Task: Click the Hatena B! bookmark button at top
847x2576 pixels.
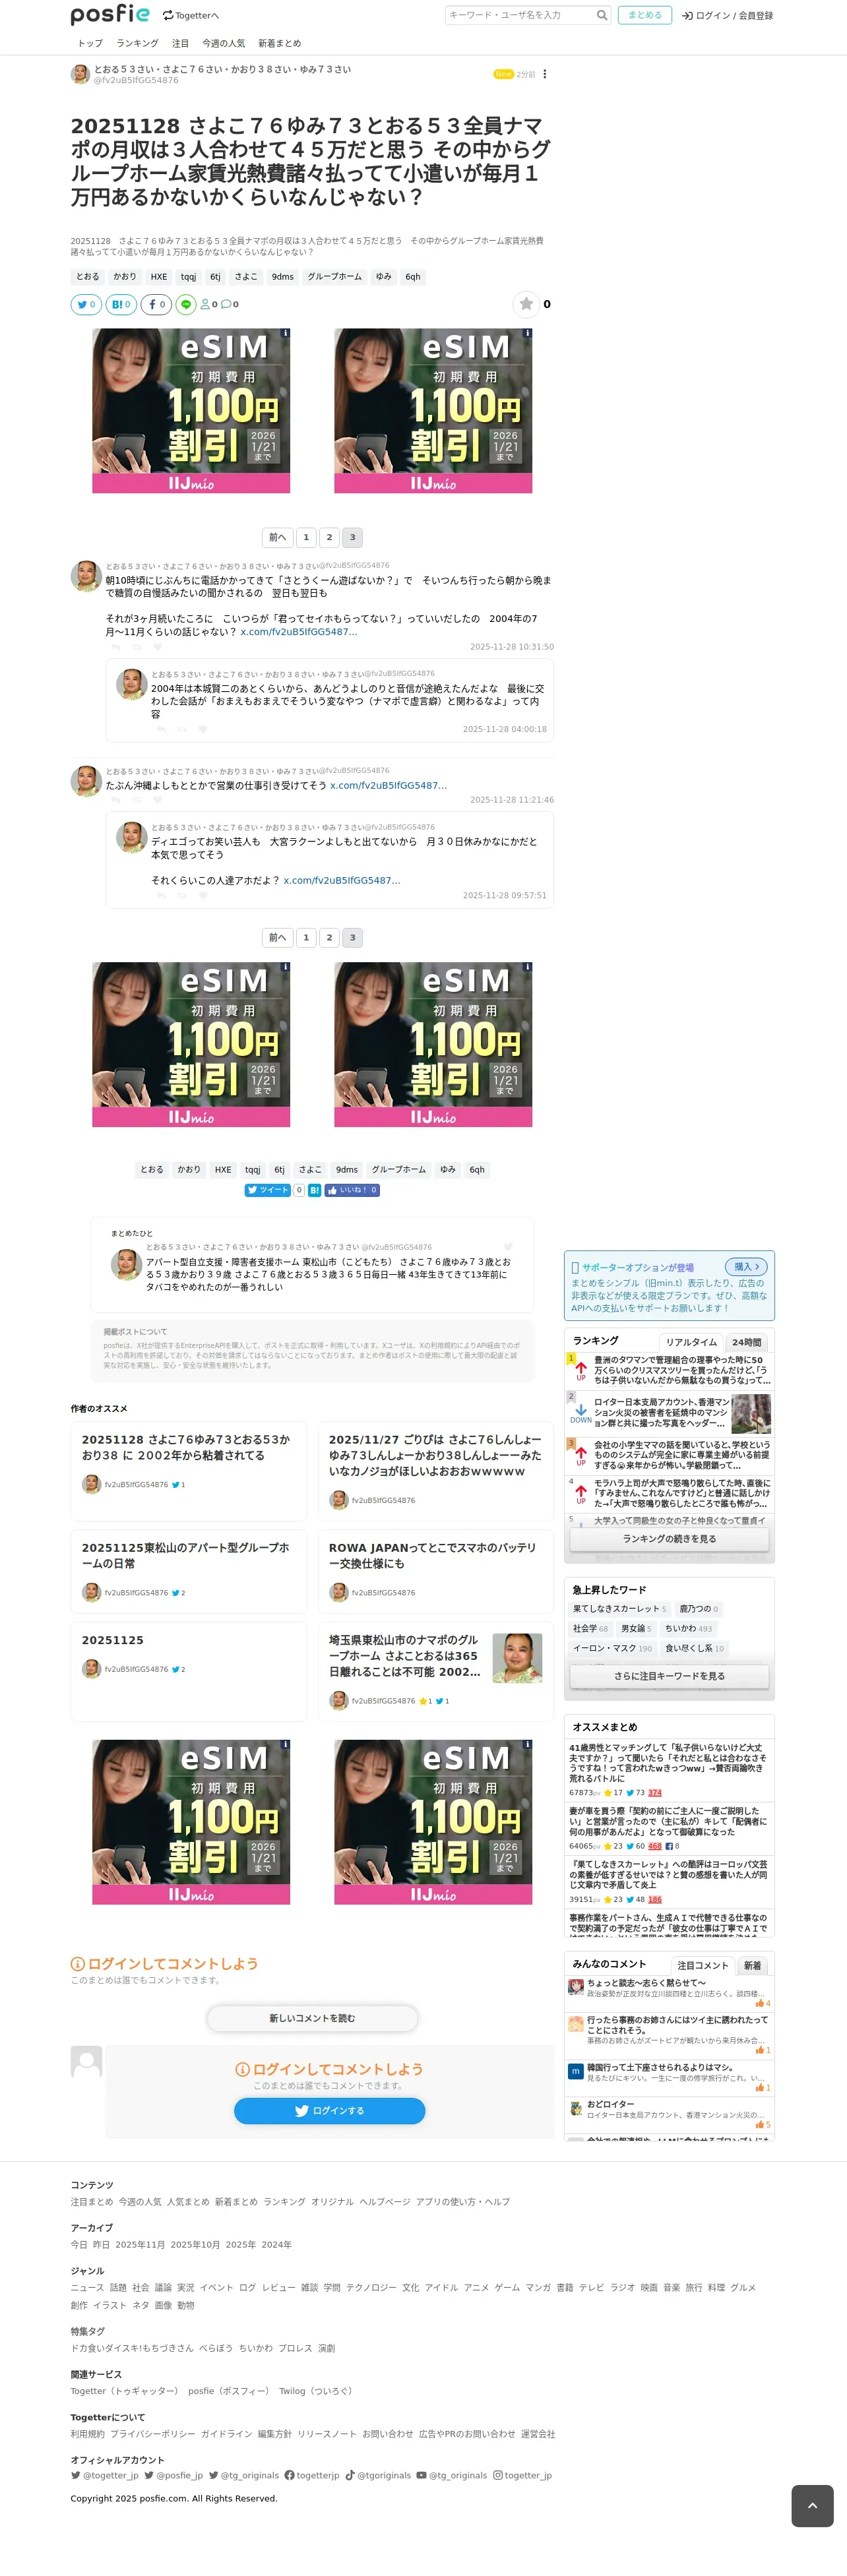Action: [121, 304]
